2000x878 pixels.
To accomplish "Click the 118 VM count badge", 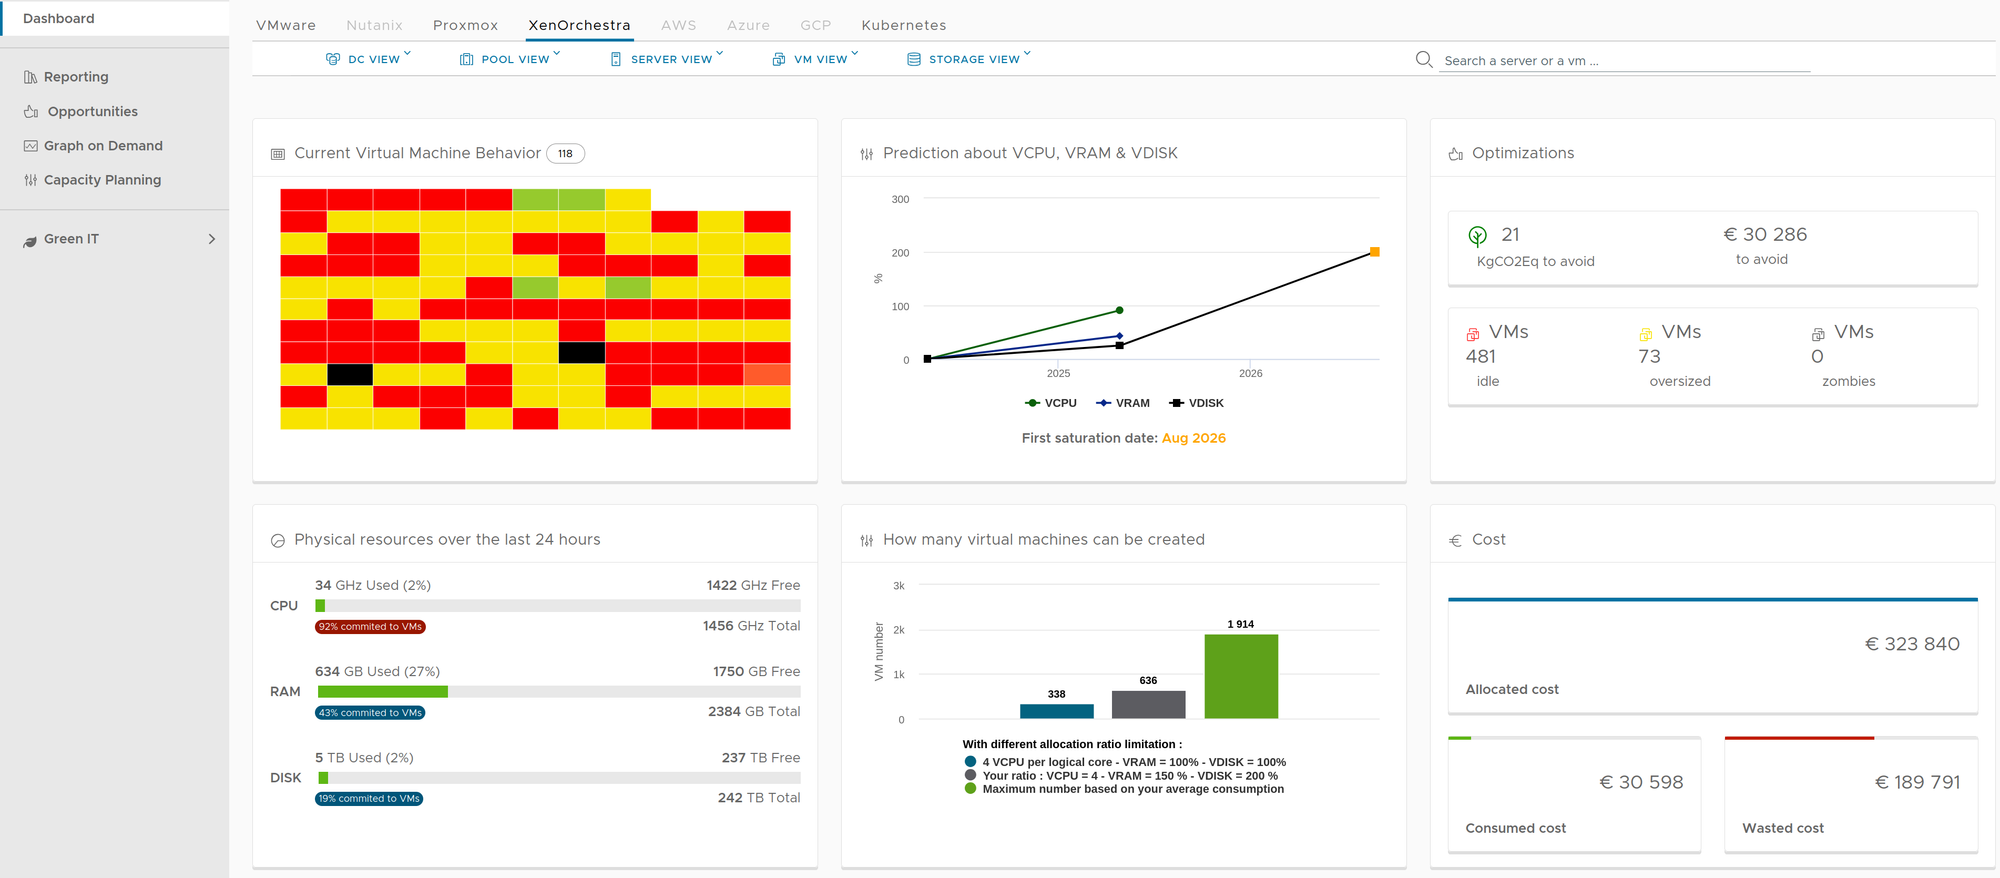I will [565, 153].
